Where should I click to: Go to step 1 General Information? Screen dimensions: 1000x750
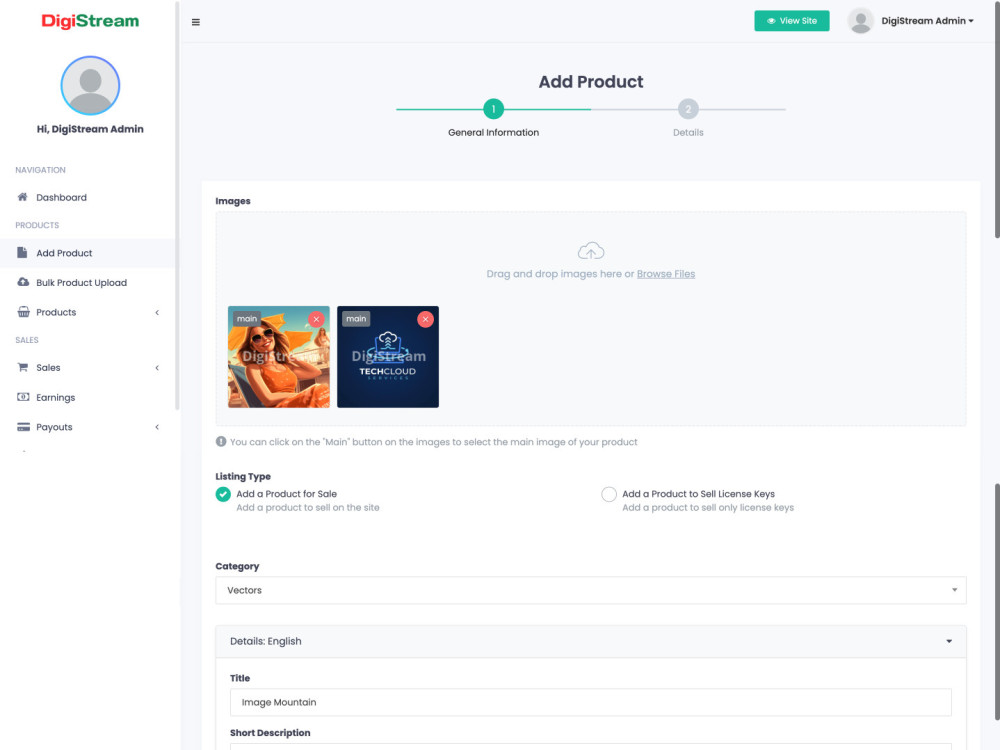[493, 109]
